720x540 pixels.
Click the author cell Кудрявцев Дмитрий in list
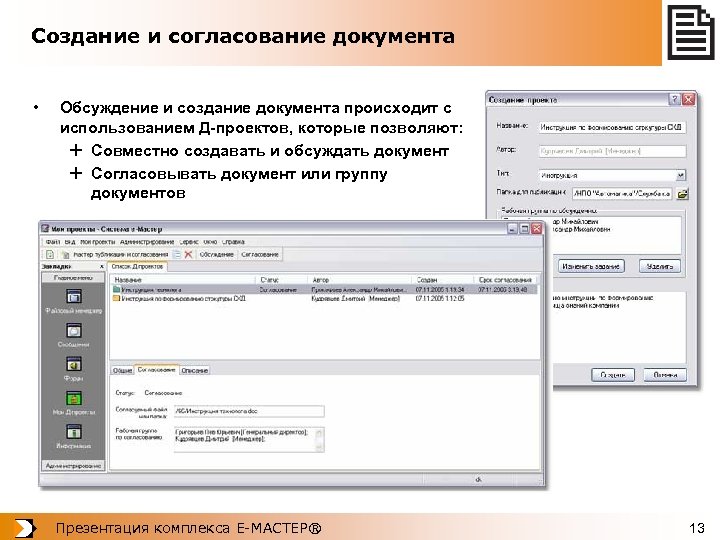point(355,298)
